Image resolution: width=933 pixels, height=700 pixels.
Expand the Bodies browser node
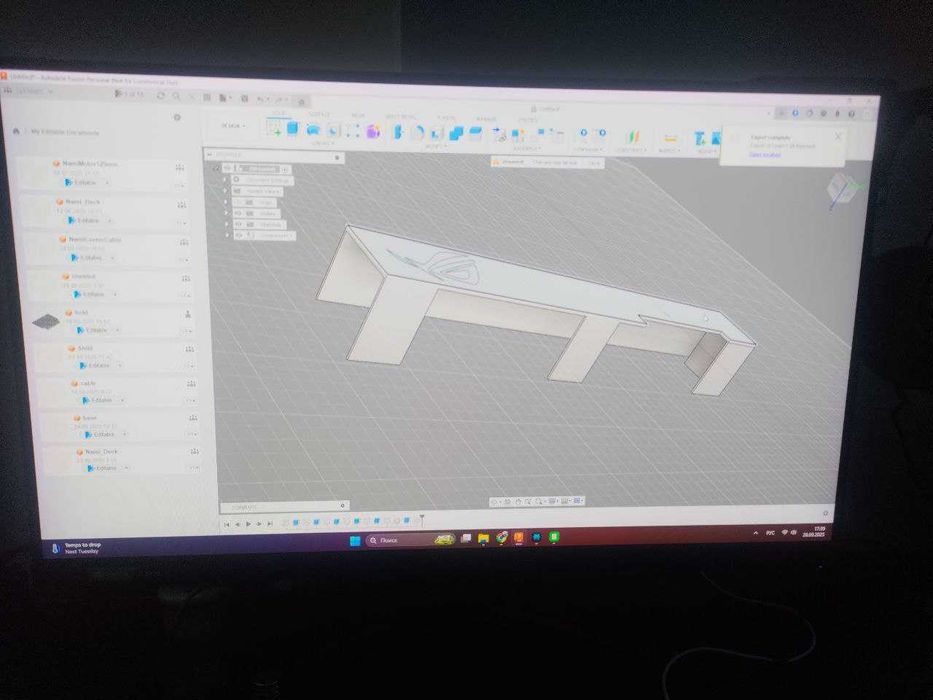click(x=226, y=213)
